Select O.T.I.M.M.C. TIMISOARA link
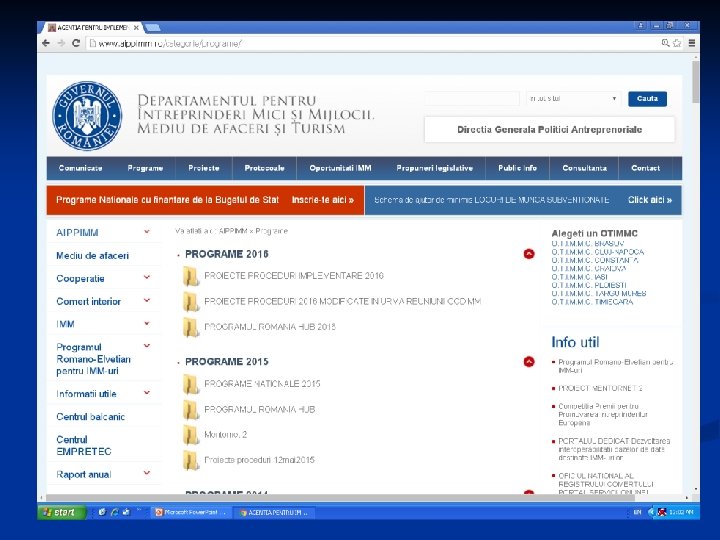The width and height of the screenshot is (720, 540). [x=592, y=302]
